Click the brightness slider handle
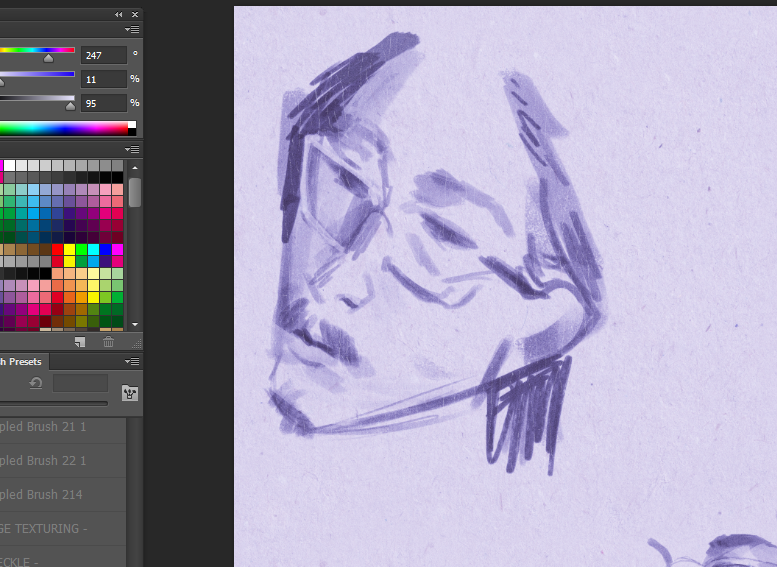This screenshot has height=567, width=777. point(70,106)
